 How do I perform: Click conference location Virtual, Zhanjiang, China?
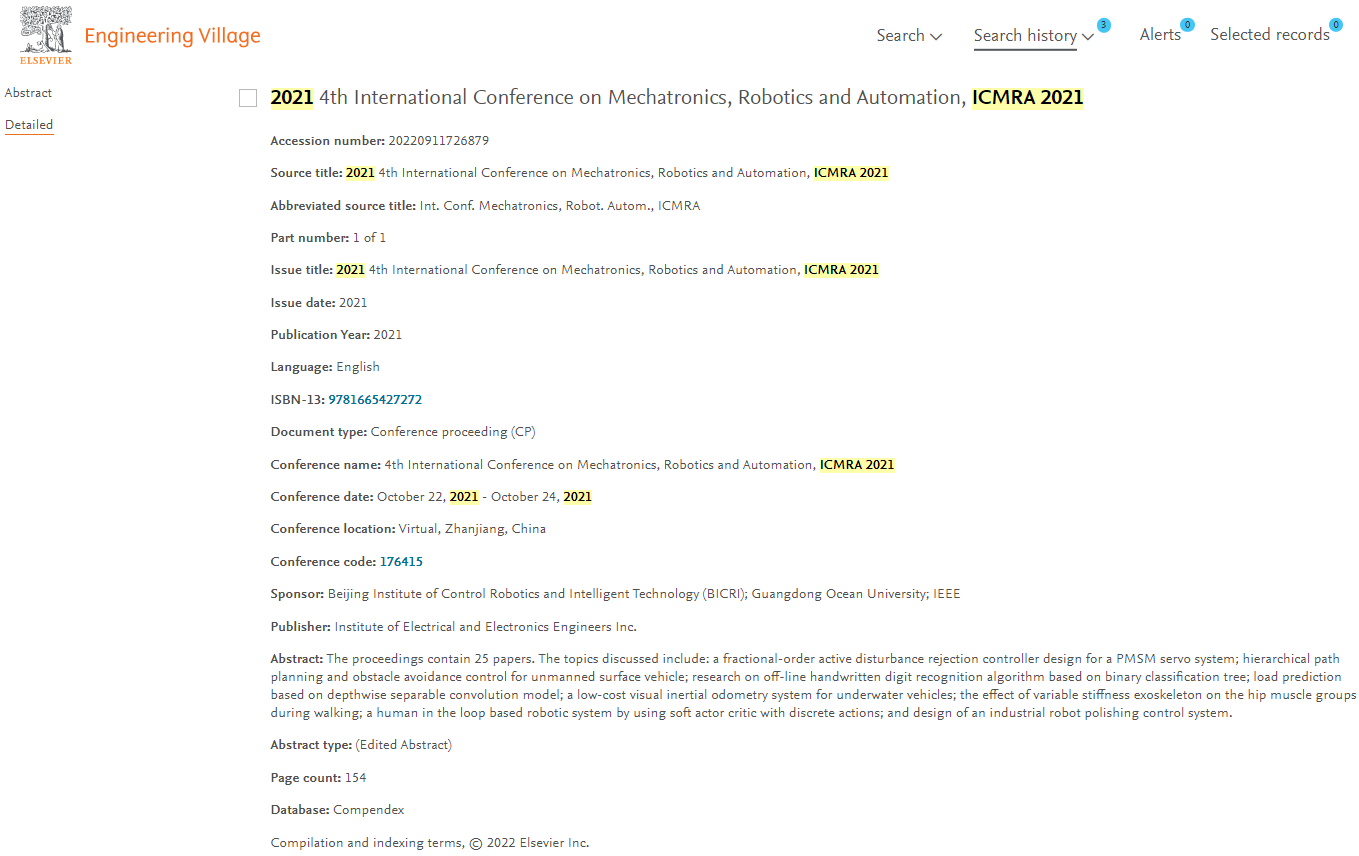tap(472, 529)
